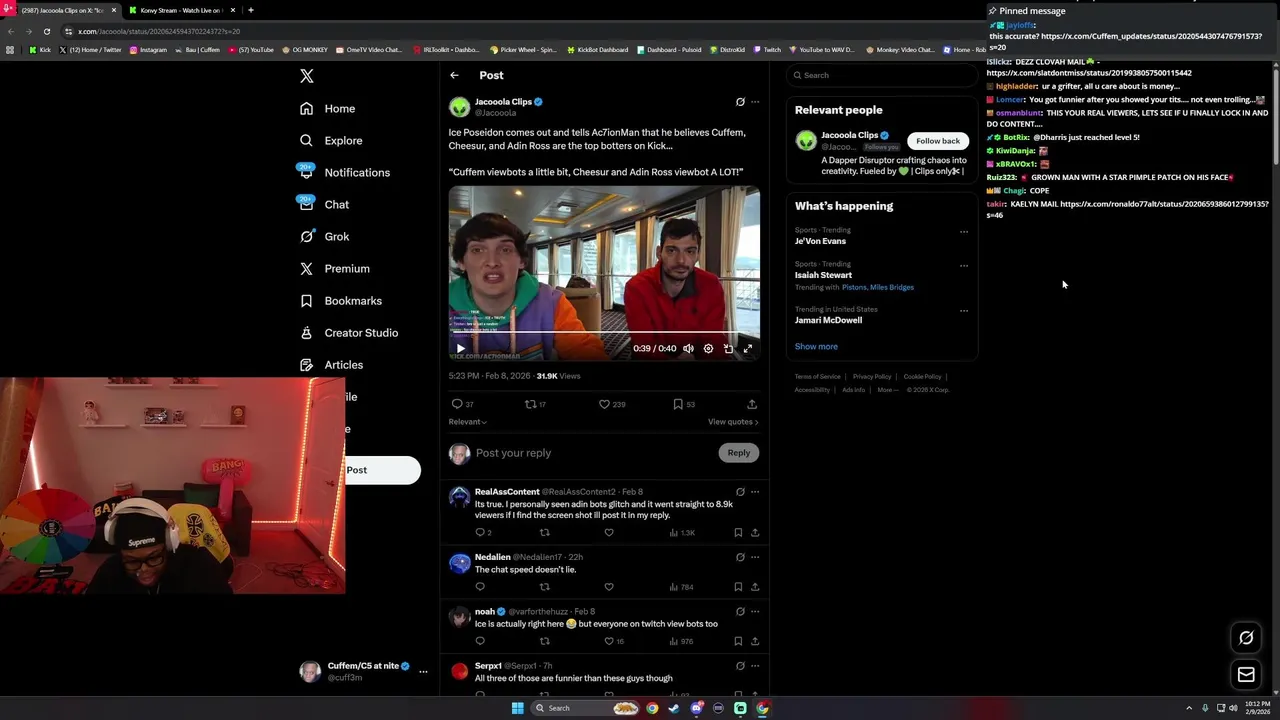Open the Chat section
The width and height of the screenshot is (1280, 720).
tap(324, 205)
